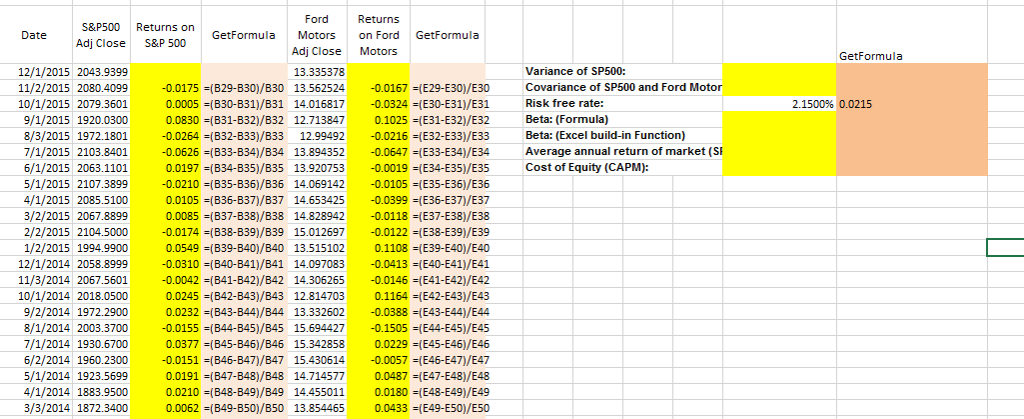The width and height of the screenshot is (1024, 419).
Task: Click formula text =(E49-E50)/E50
Action: point(451,409)
